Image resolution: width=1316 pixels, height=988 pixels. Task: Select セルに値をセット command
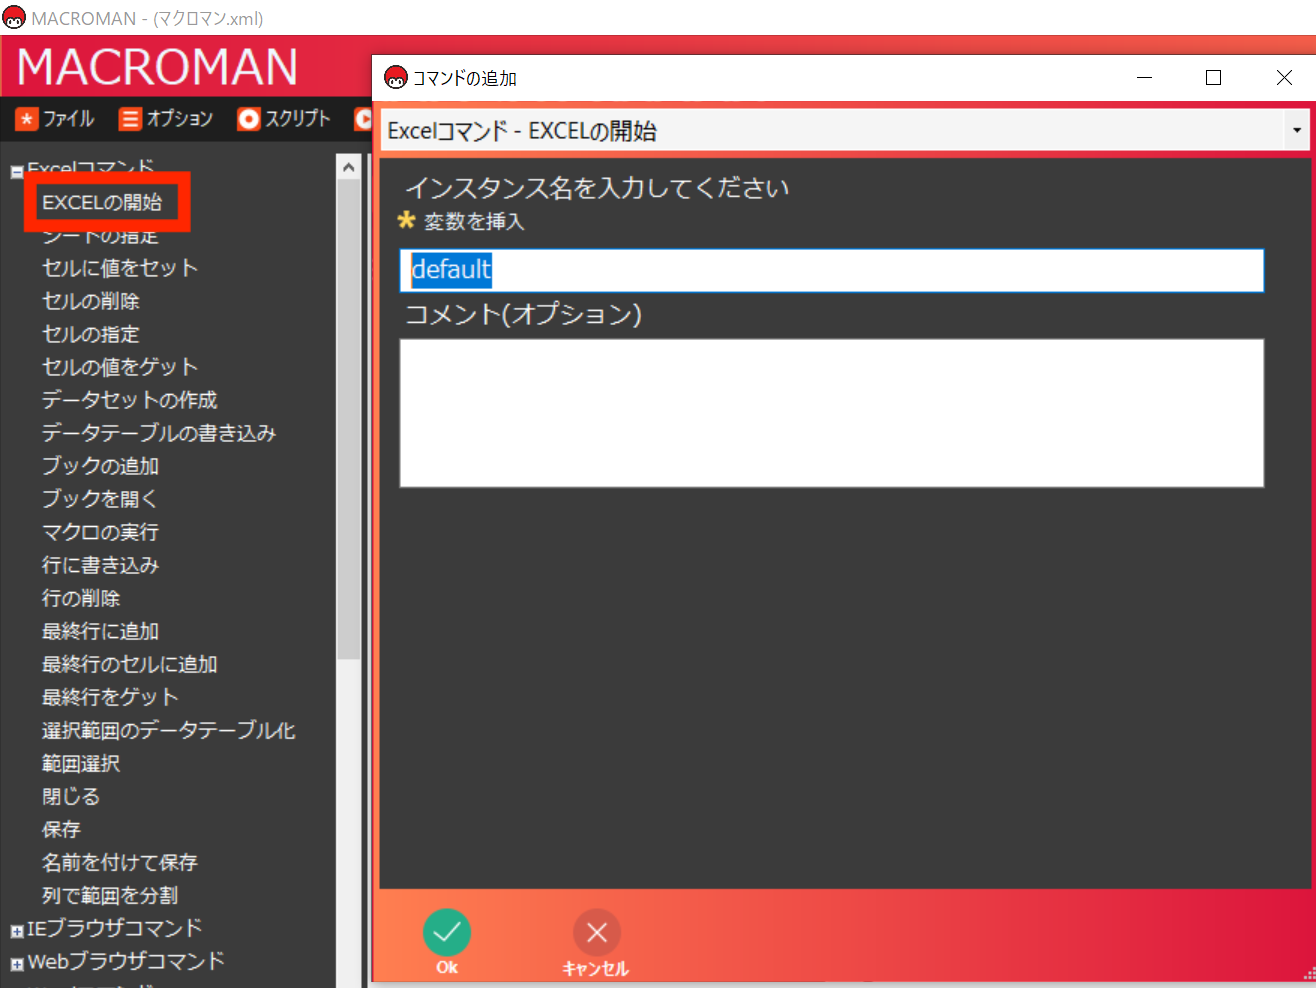[x=120, y=268]
